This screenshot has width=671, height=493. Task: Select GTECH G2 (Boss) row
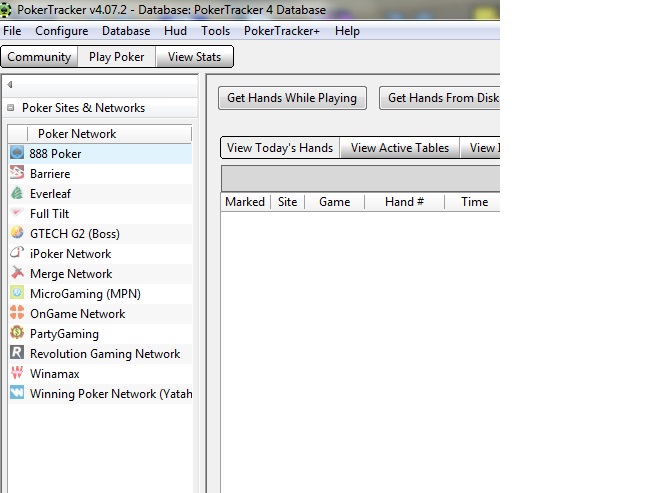[x=101, y=234]
